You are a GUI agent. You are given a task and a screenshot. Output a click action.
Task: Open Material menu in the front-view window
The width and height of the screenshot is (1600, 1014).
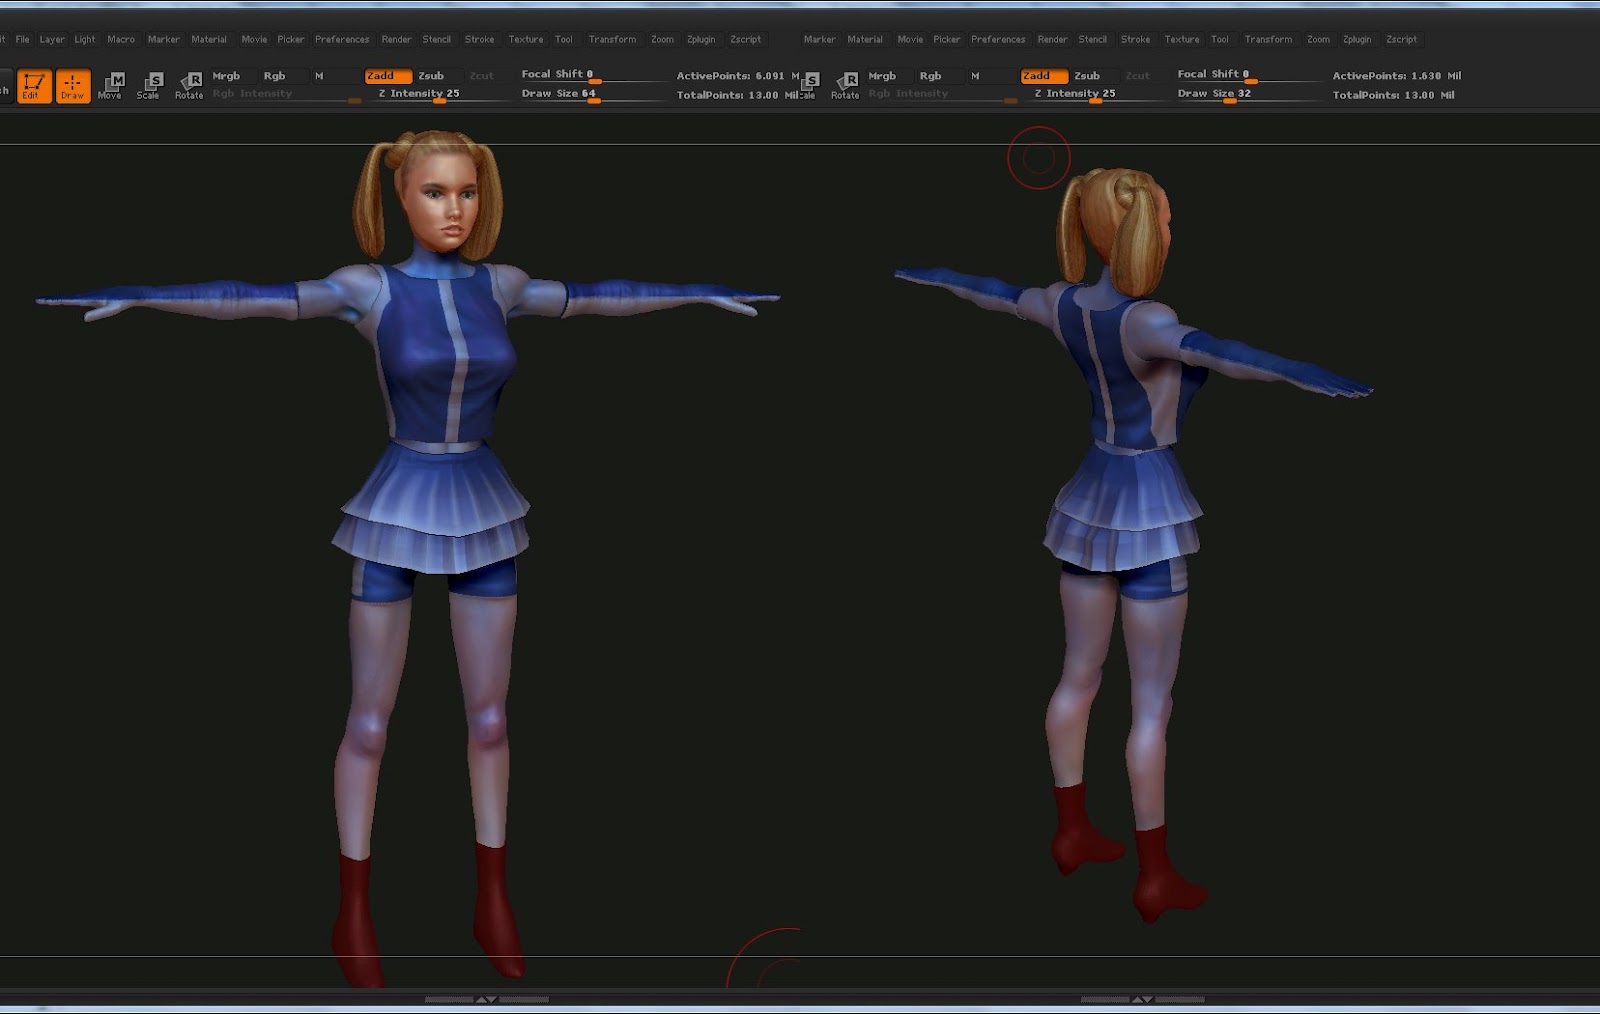[x=209, y=40]
